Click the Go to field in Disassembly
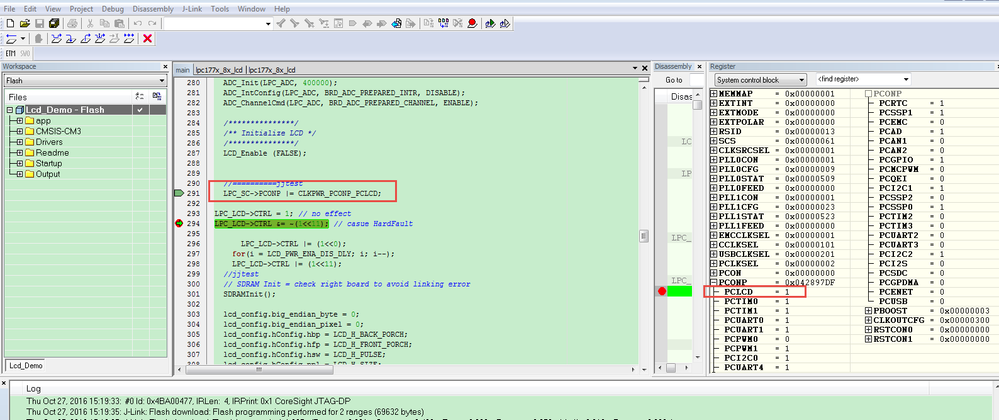Viewport: 999px width, 420px height. click(696, 80)
